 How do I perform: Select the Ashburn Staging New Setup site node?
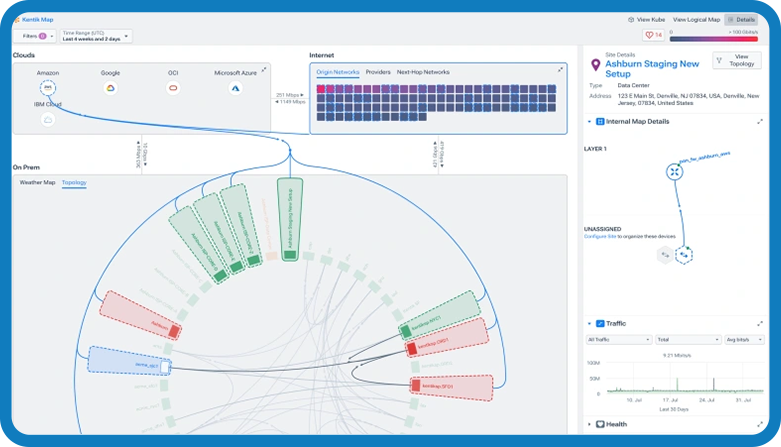click(x=290, y=219)
